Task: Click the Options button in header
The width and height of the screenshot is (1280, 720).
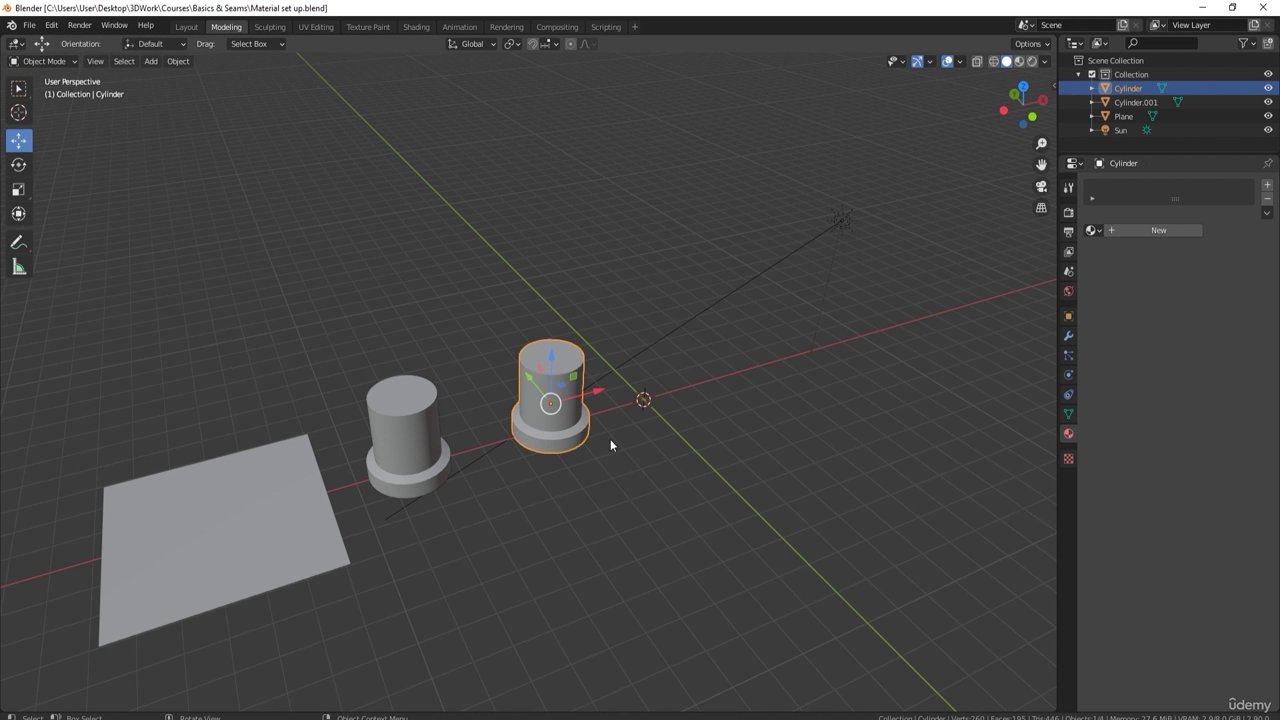Action: [x=1031, y=44]
